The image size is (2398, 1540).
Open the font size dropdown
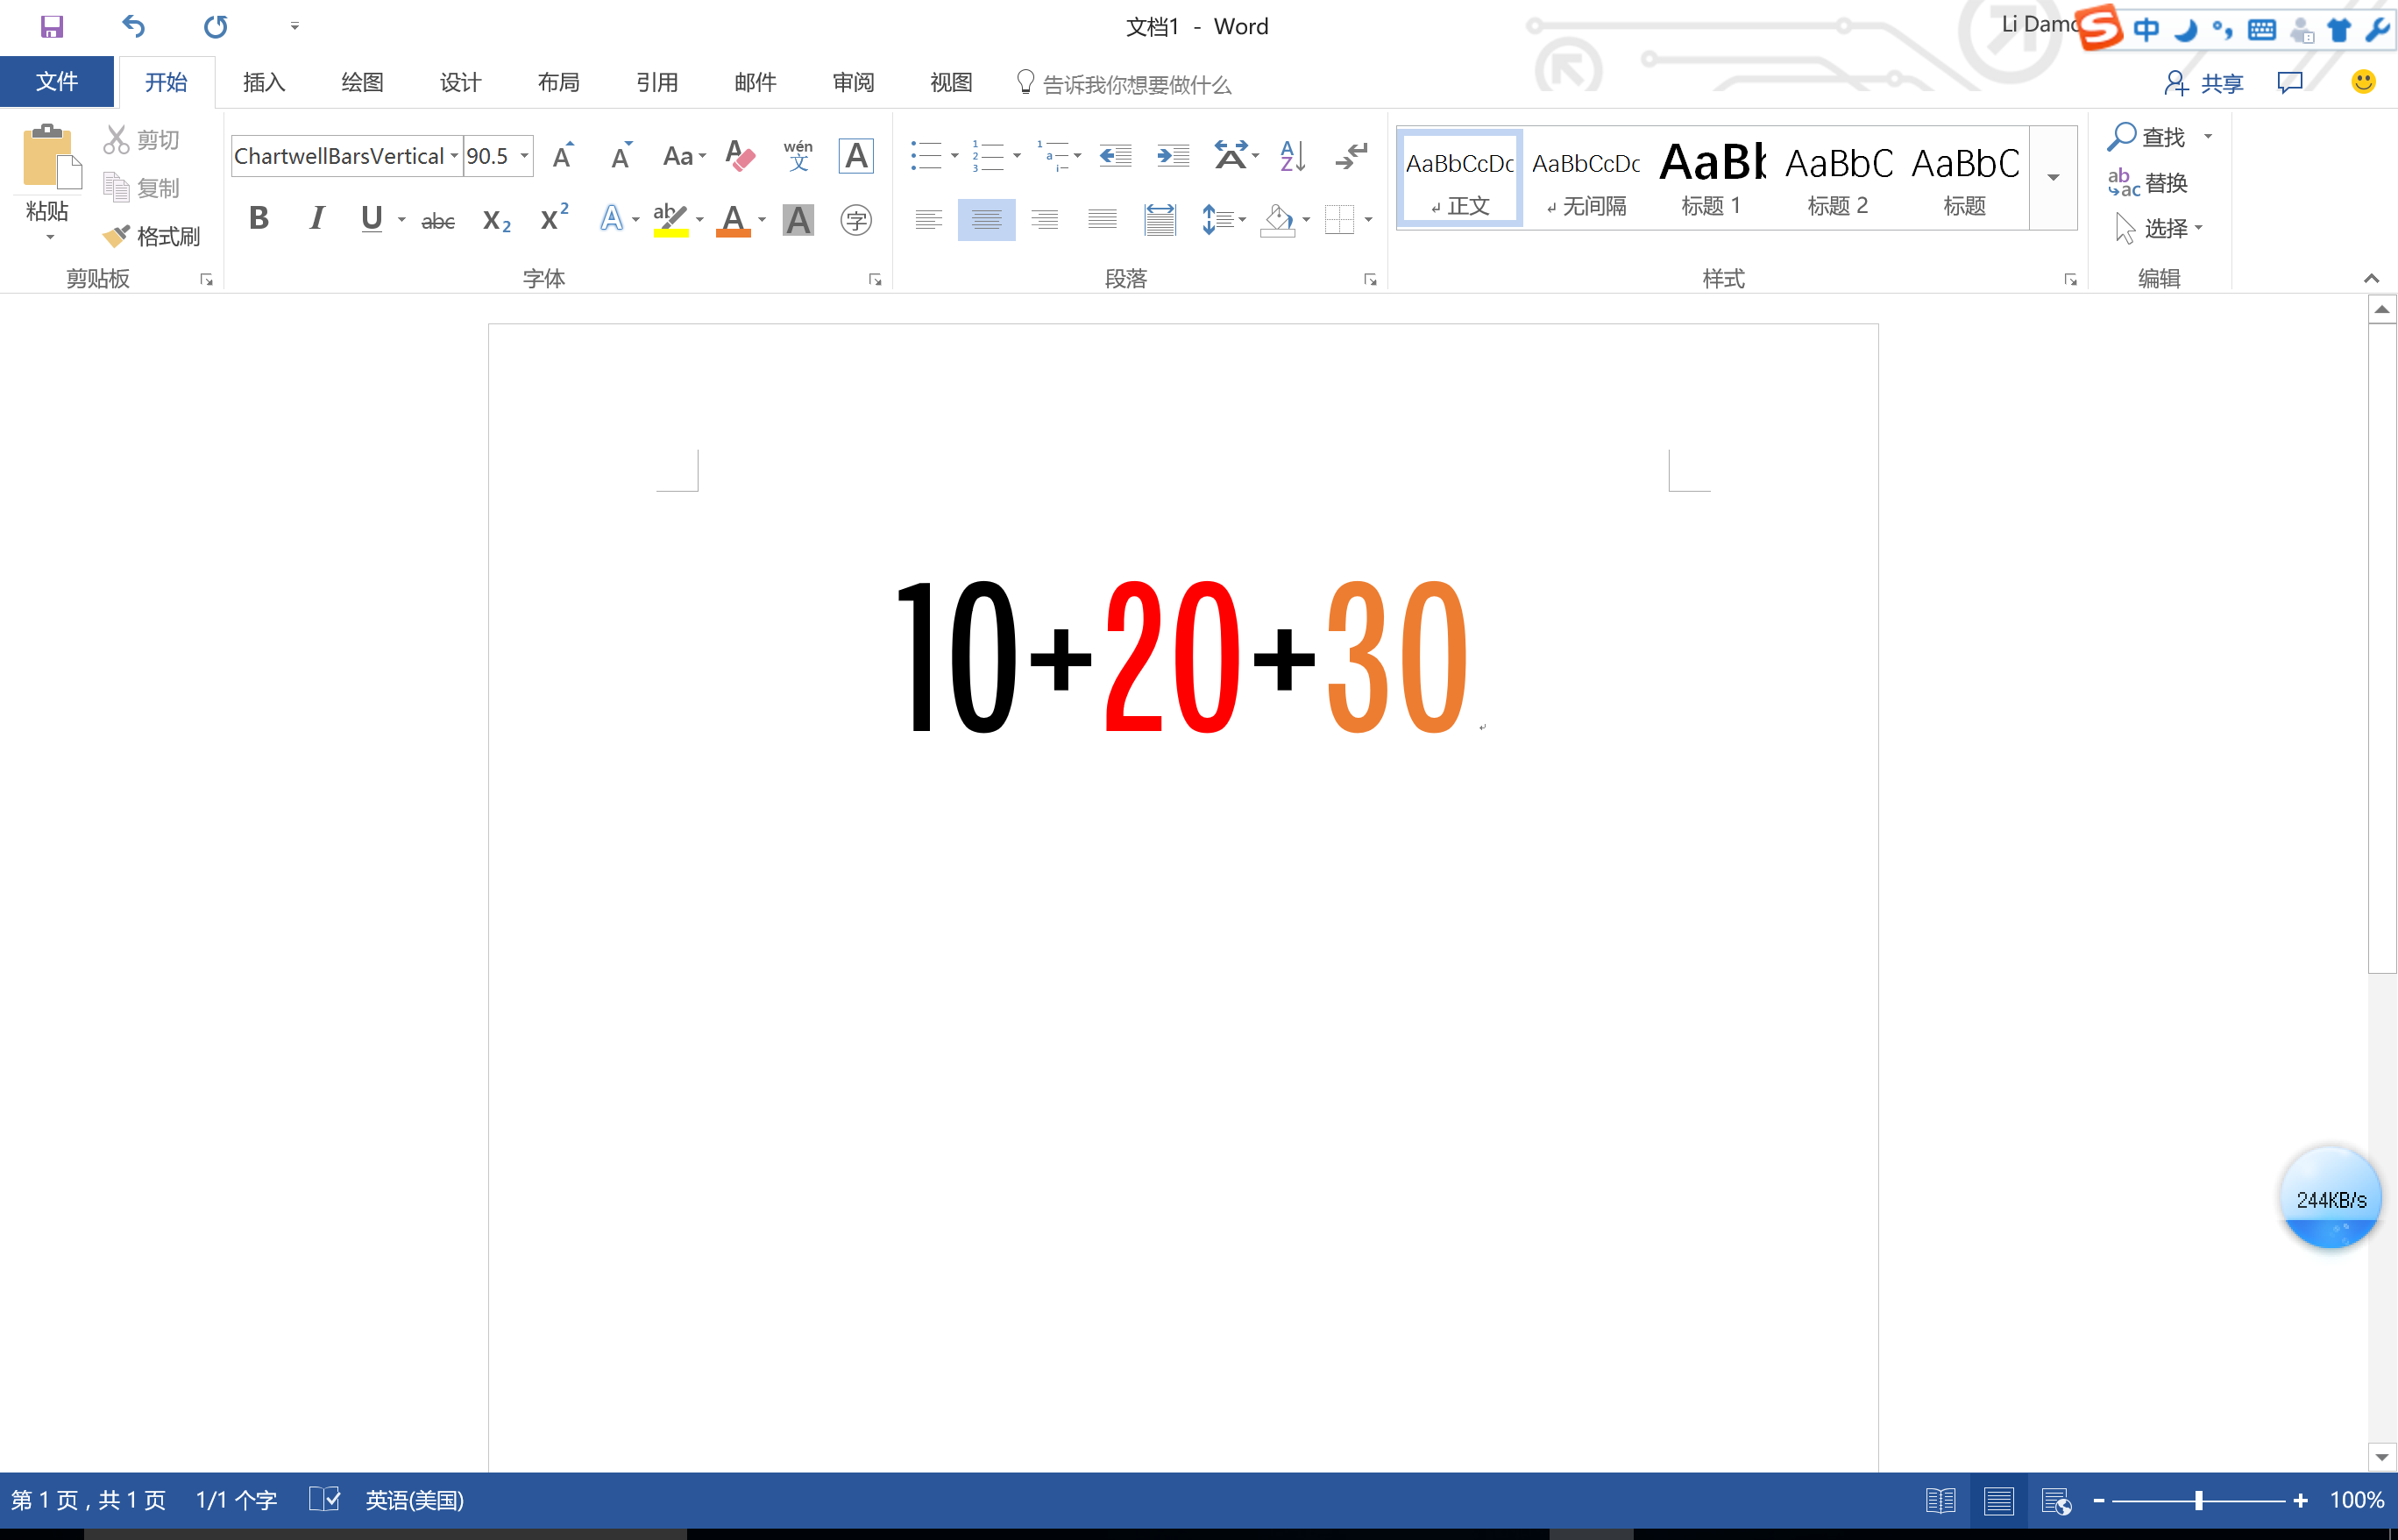[x=524, y=156]
